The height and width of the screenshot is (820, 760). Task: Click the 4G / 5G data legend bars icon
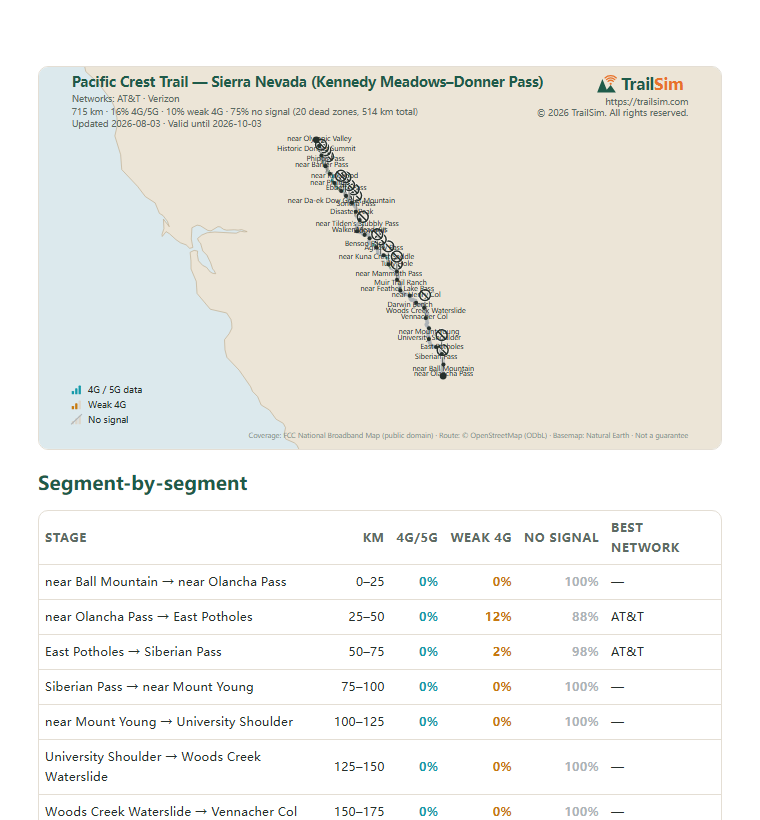(x=76, y=390)
